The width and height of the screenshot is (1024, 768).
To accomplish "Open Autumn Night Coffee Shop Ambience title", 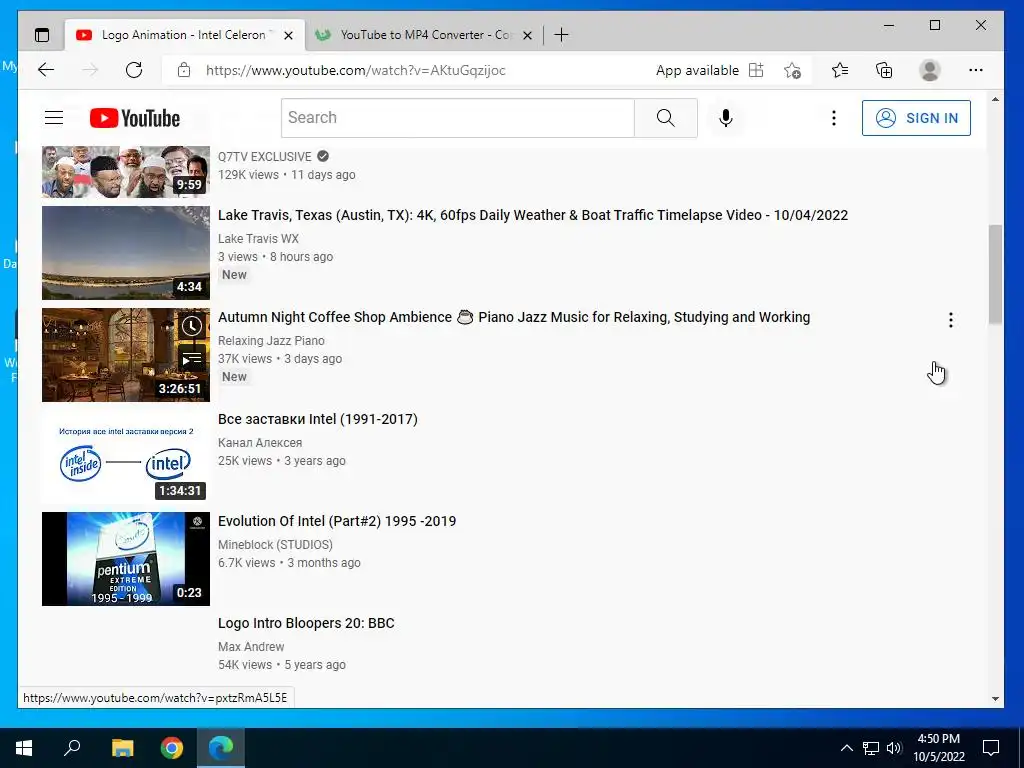I will tap(514, 317).
